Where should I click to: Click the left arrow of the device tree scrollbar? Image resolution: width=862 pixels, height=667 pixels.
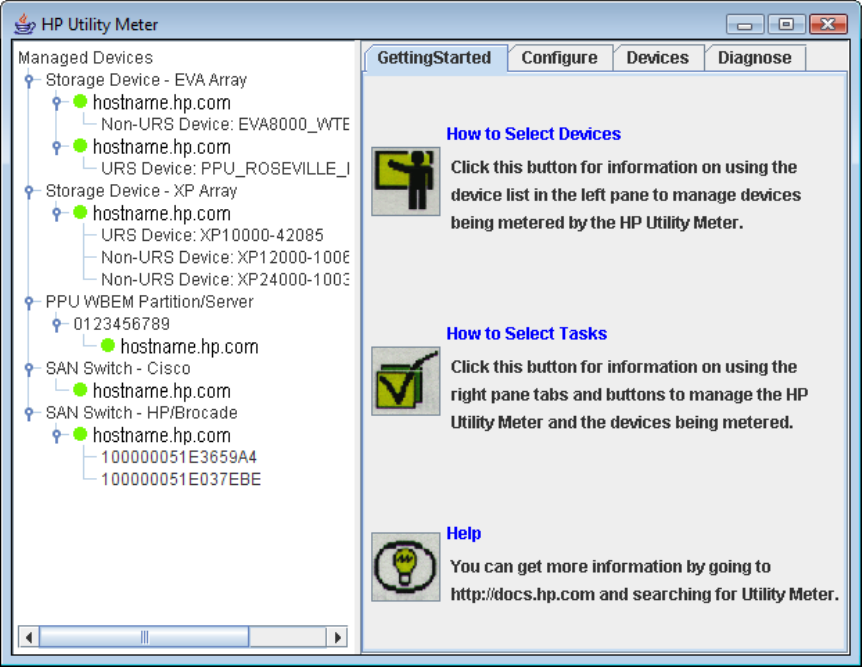click(x=29, y=637)
